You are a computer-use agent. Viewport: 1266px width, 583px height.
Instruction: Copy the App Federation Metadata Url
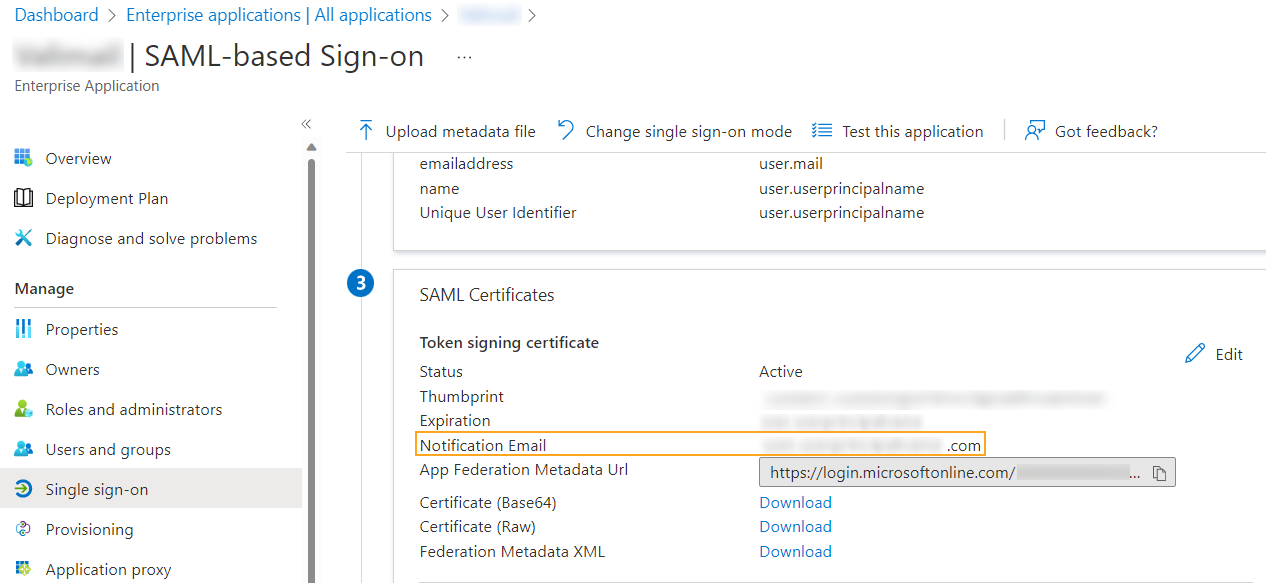click(x=1159, y=471)
